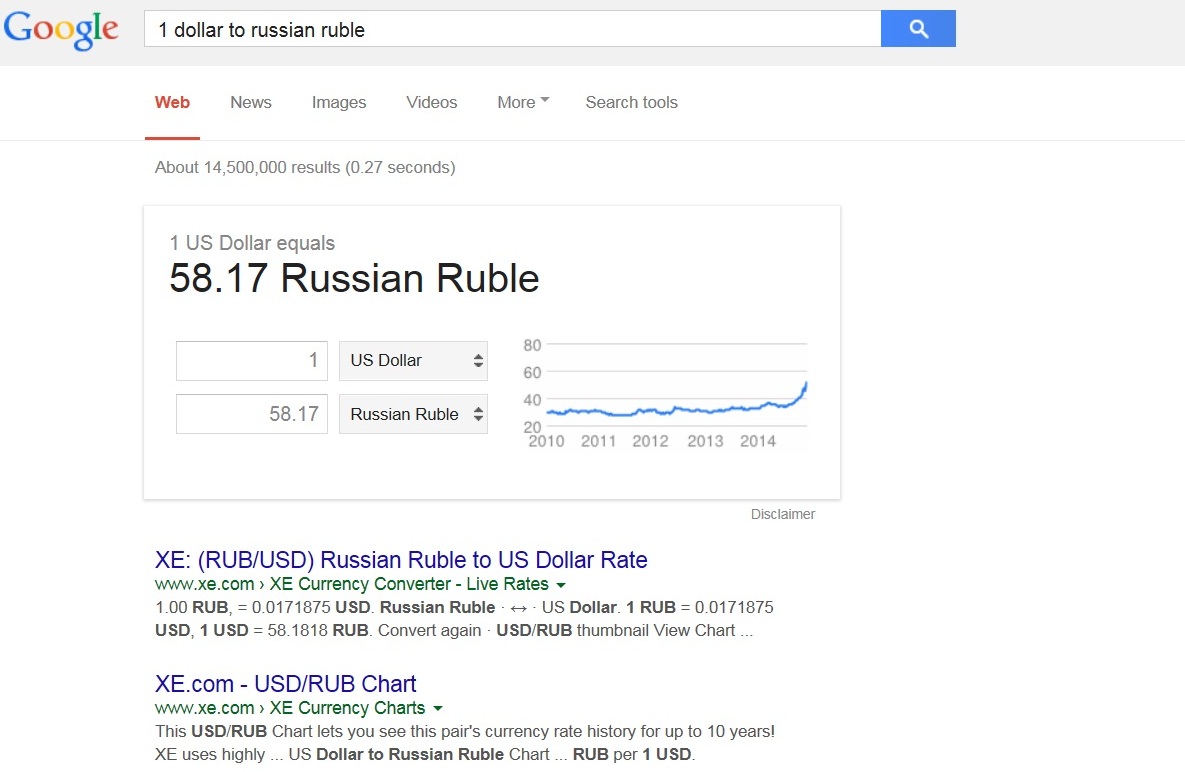Open the Russian Ruble currency dropdown
The width and height of the screenshot is (1185, 772).
(x=413, y=415)
